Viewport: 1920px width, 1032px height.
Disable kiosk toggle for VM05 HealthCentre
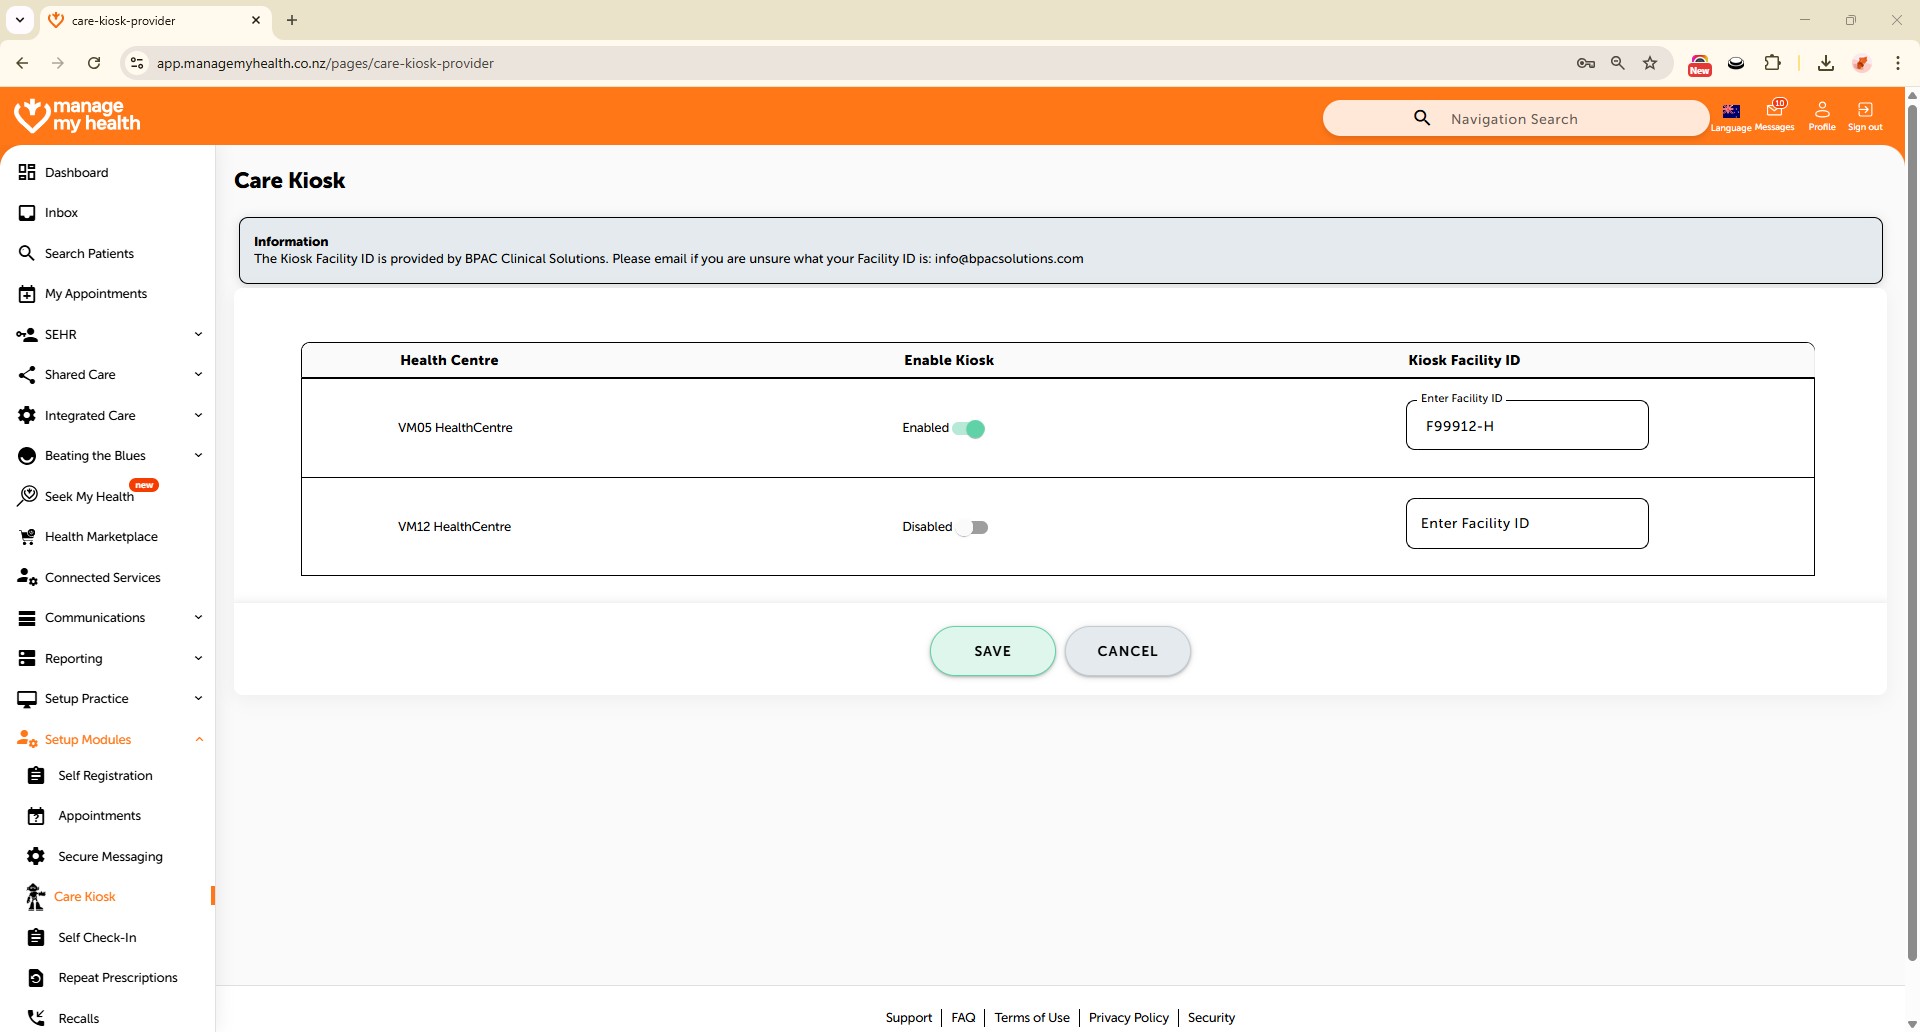(969, 429)
